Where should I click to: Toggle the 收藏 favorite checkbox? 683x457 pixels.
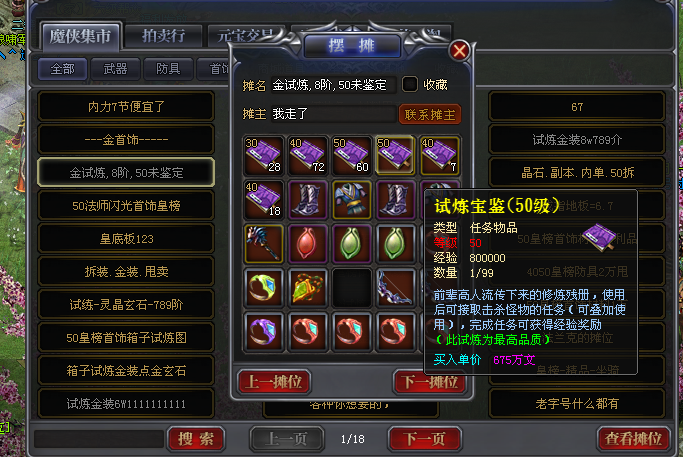(409, 84)
